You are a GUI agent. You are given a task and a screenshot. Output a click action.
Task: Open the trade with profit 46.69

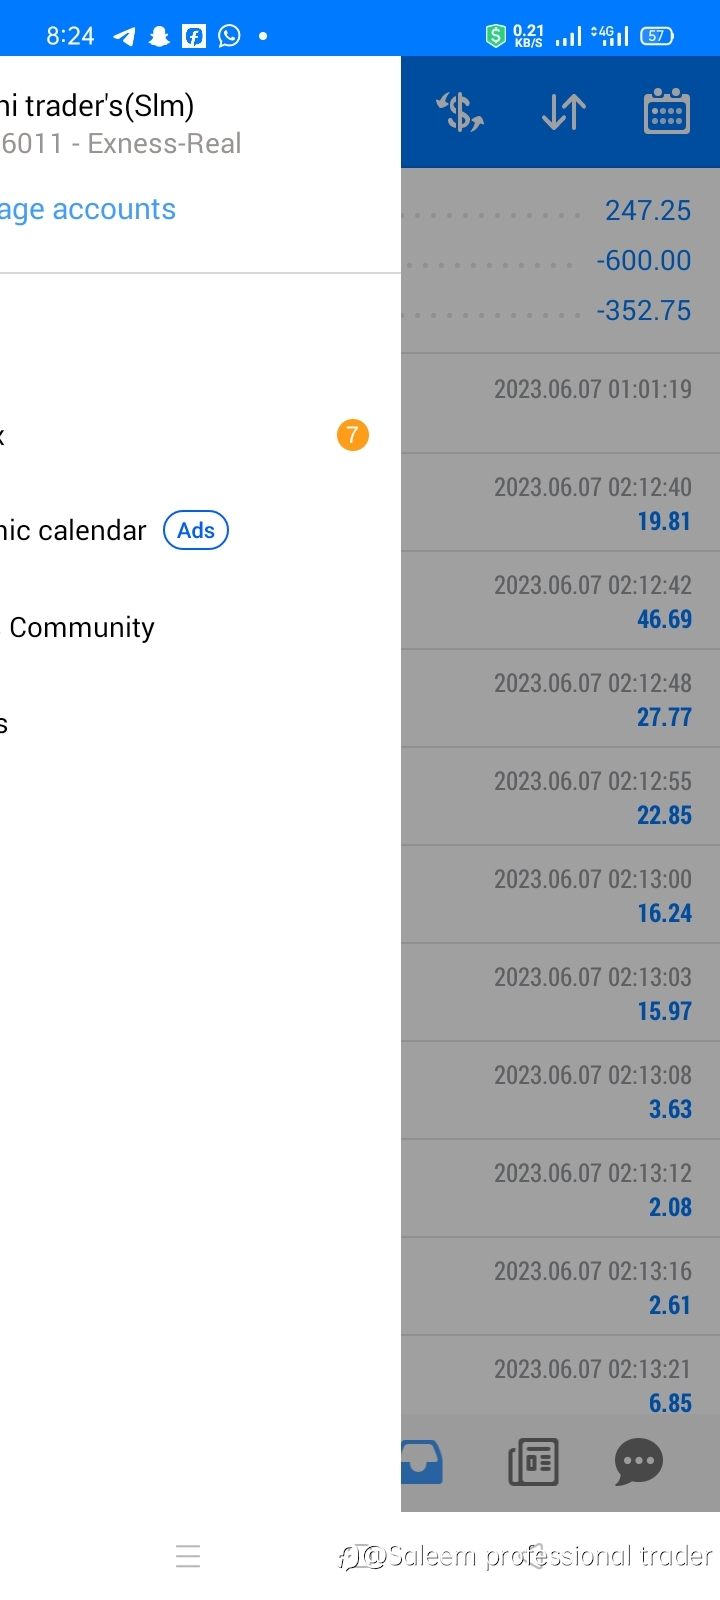[x=560, y=601]
